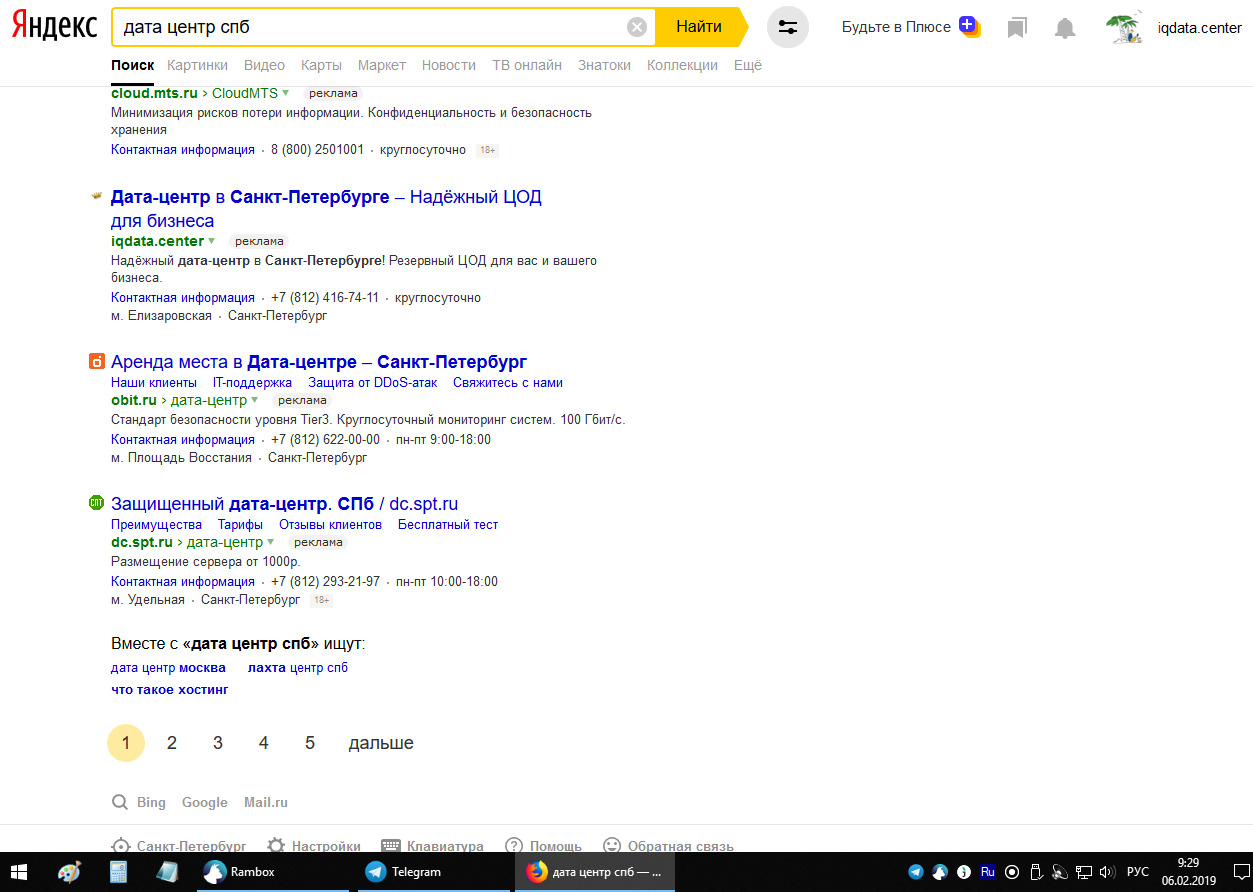1253x892 pixels.
Task: Open Дата-центр в Санкт-Петербурге result title
Action: pos(326,208)
